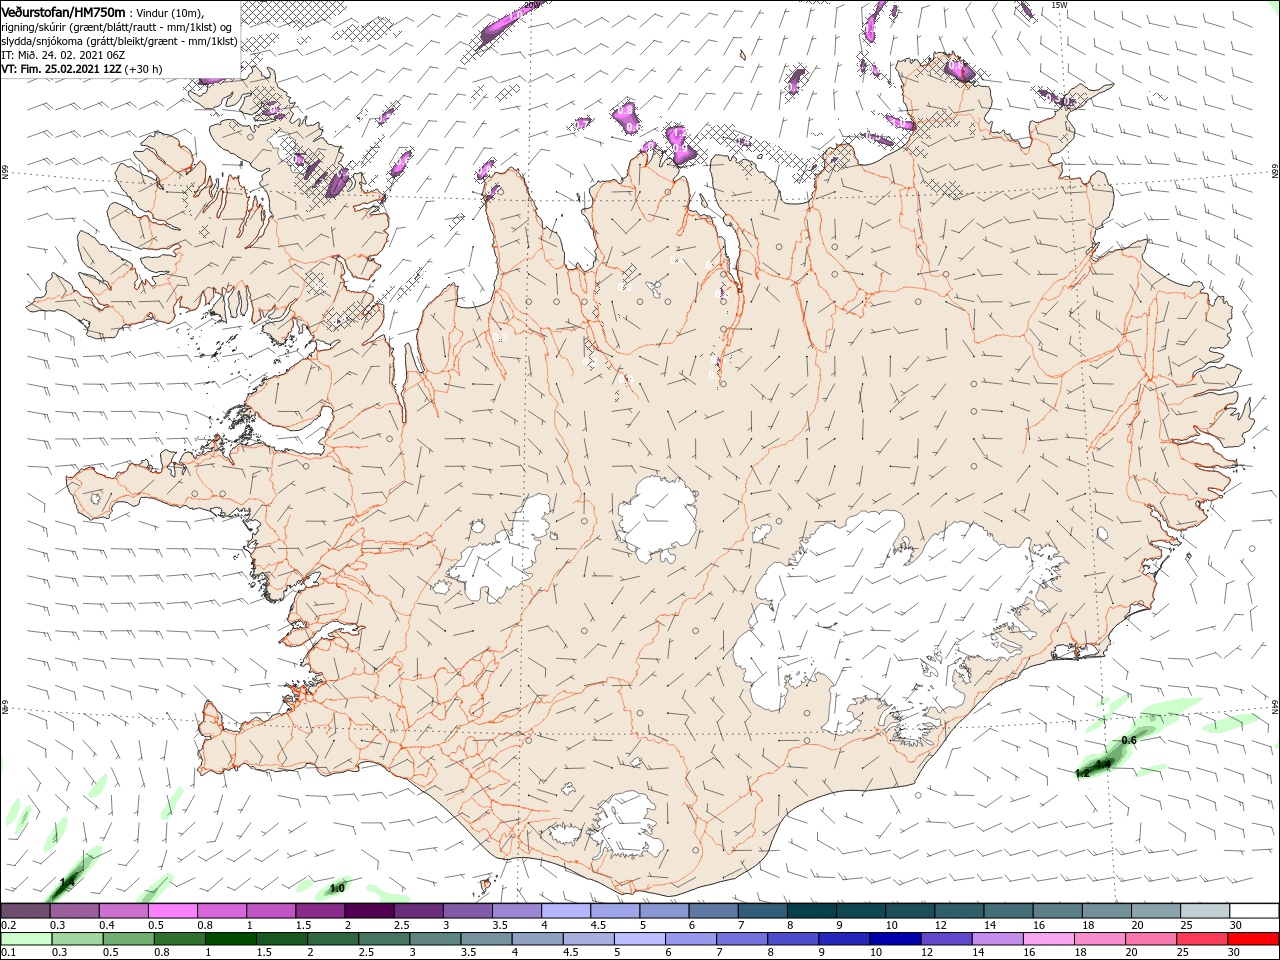Pick the light lavender swatch at 4 in snow scale

coord(566,911)
